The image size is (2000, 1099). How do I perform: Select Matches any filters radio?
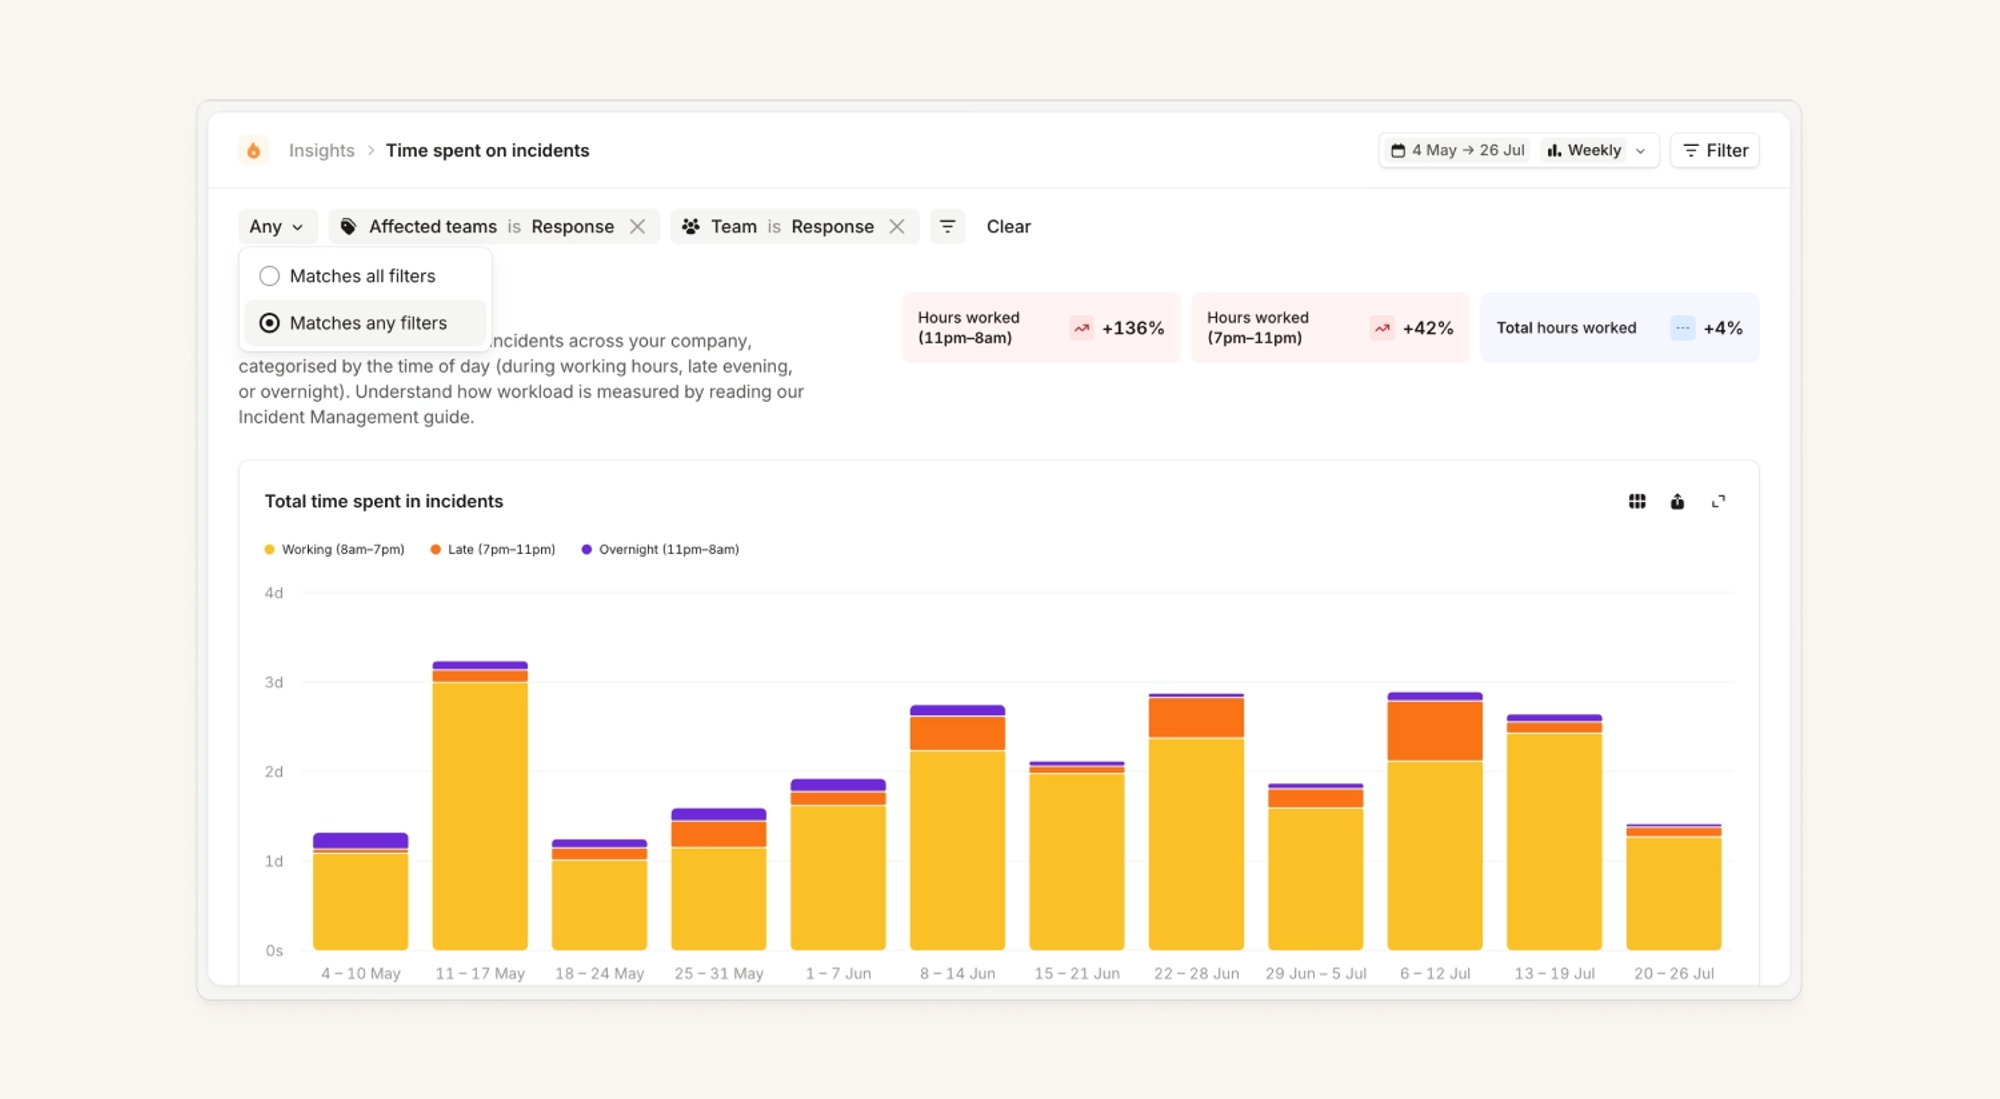click(x=269, y=323)
